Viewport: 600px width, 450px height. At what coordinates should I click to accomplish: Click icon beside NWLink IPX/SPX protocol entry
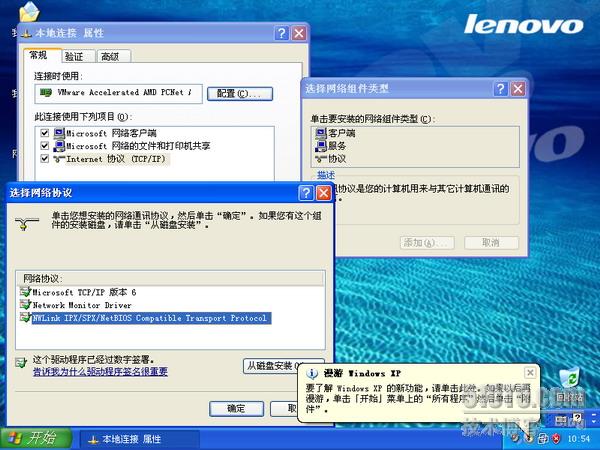pos(25,318)
